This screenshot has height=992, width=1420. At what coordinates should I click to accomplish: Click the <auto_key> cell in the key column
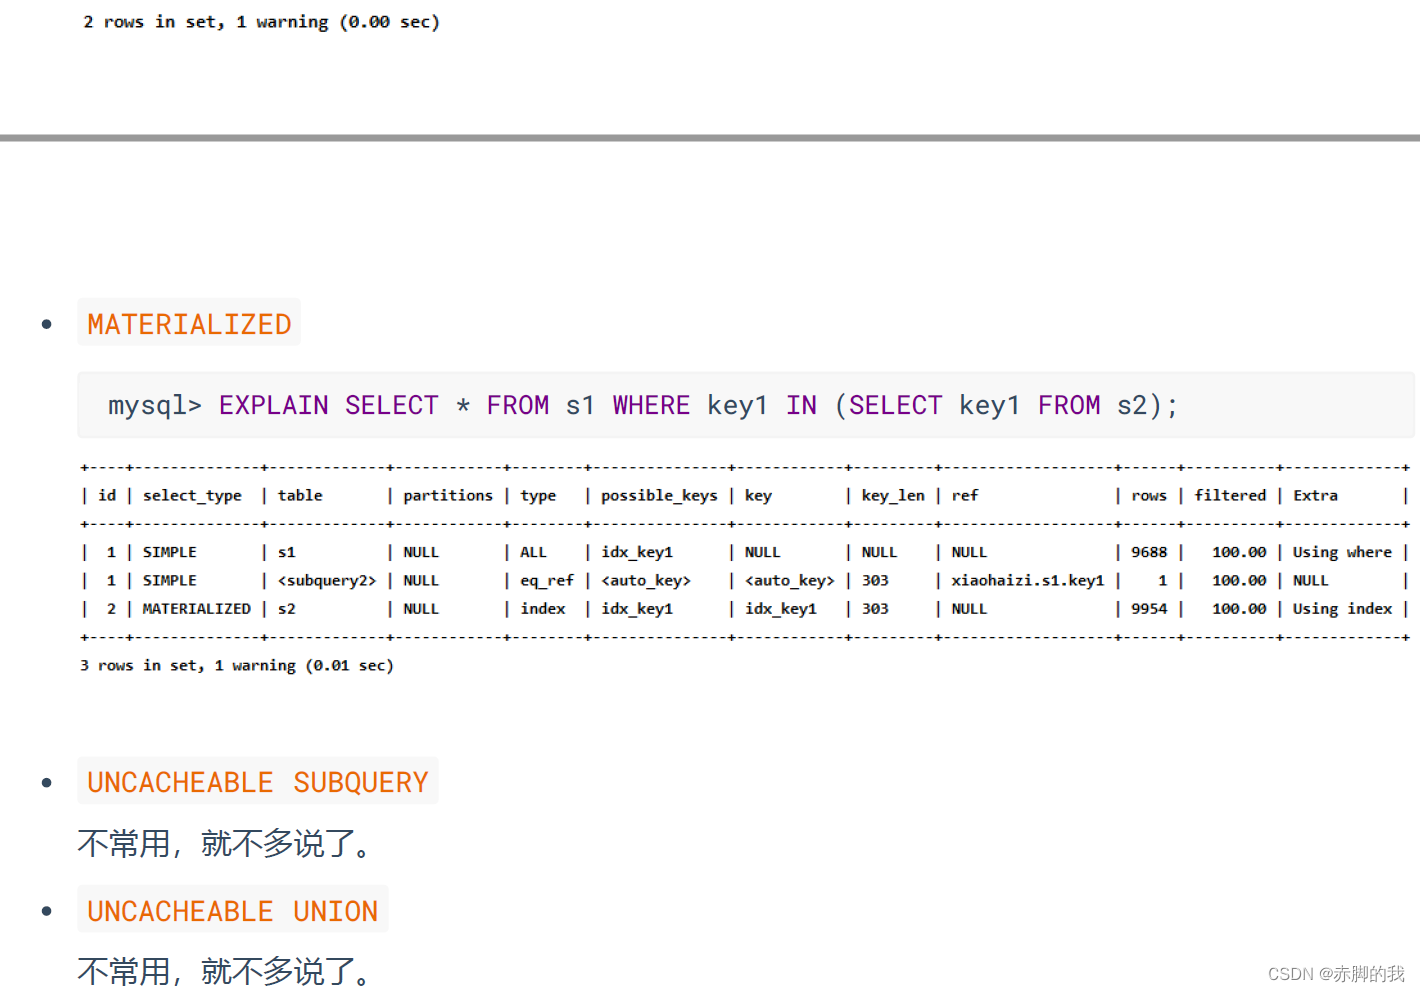[789, 580]
